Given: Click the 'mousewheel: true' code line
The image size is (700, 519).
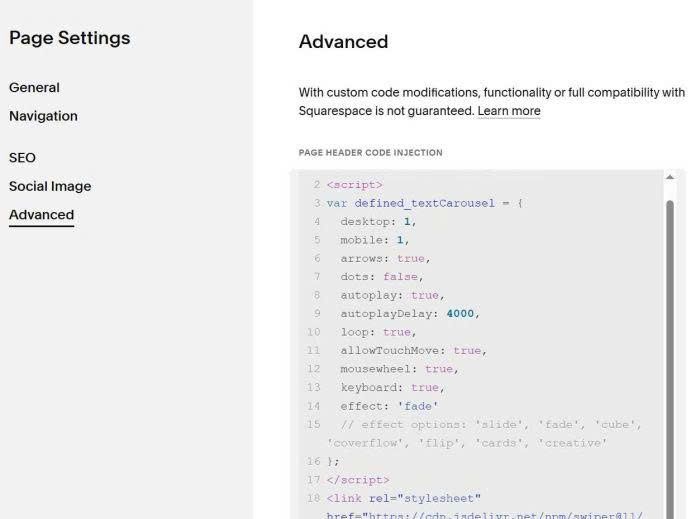Looking at the screenshot, I should click(398, 368).
